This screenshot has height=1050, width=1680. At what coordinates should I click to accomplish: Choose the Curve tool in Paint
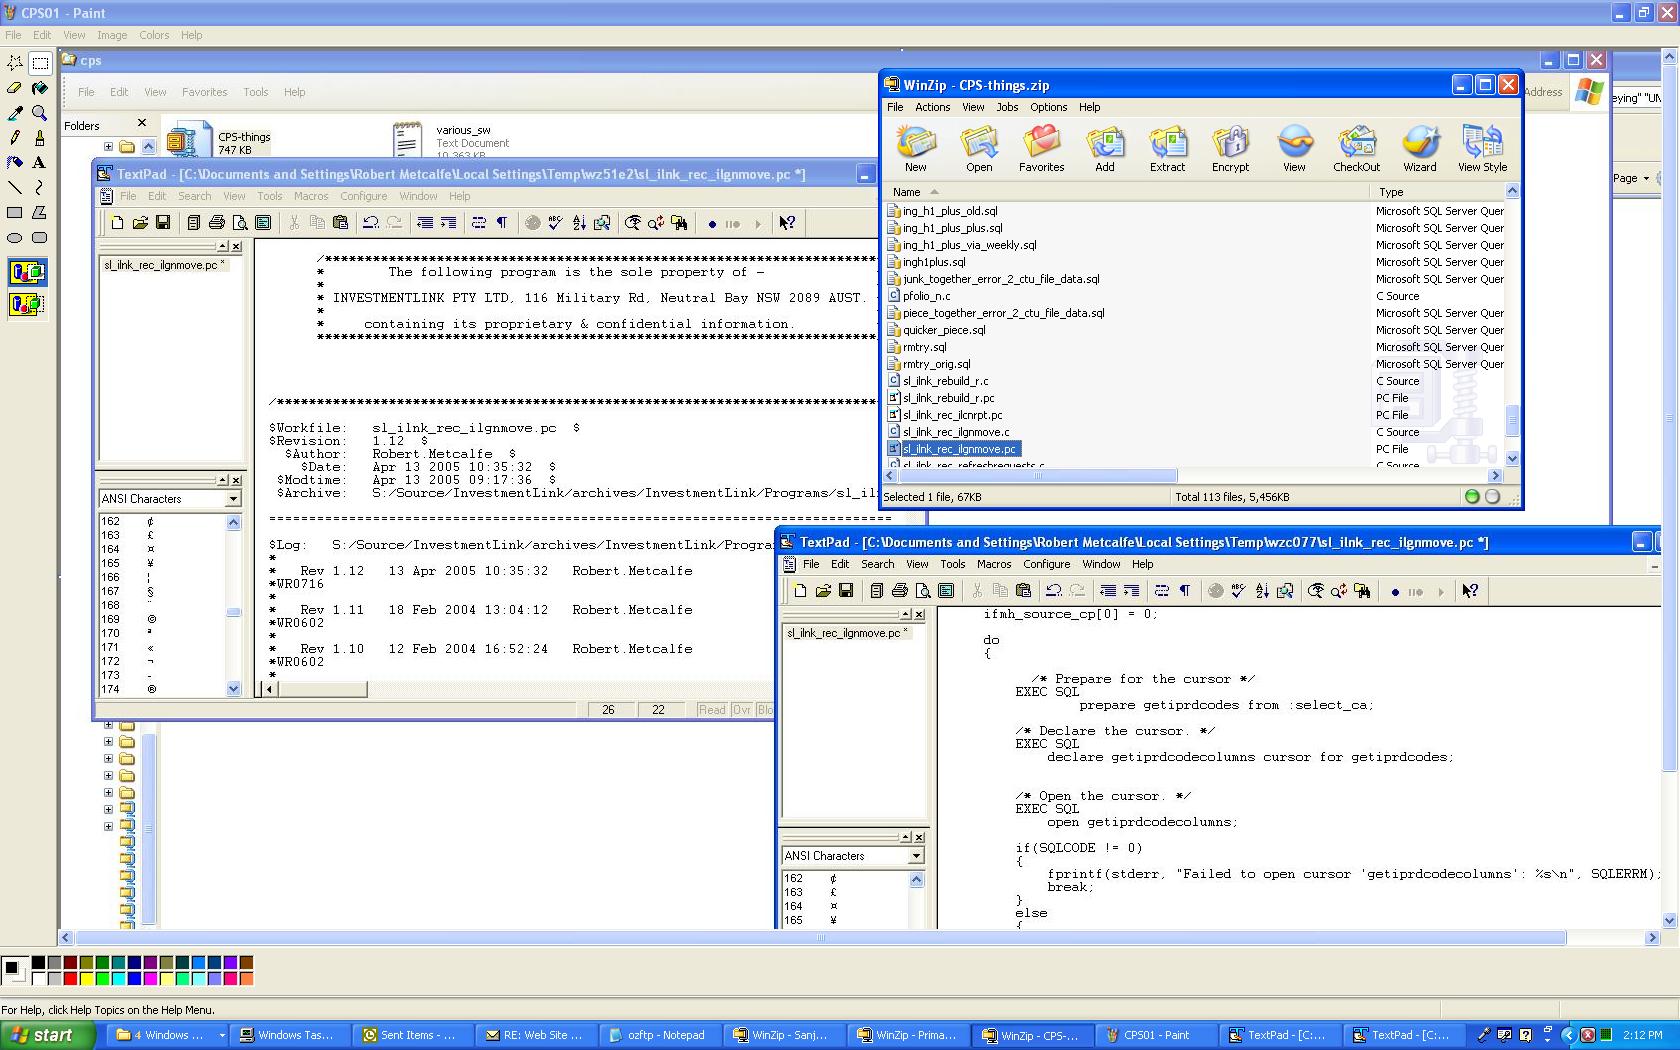(x=40, y=187)
